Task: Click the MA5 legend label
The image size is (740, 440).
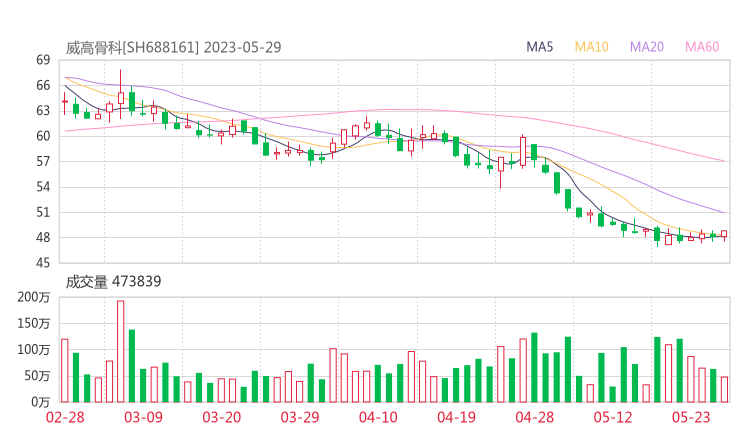Action: [539, 47]
